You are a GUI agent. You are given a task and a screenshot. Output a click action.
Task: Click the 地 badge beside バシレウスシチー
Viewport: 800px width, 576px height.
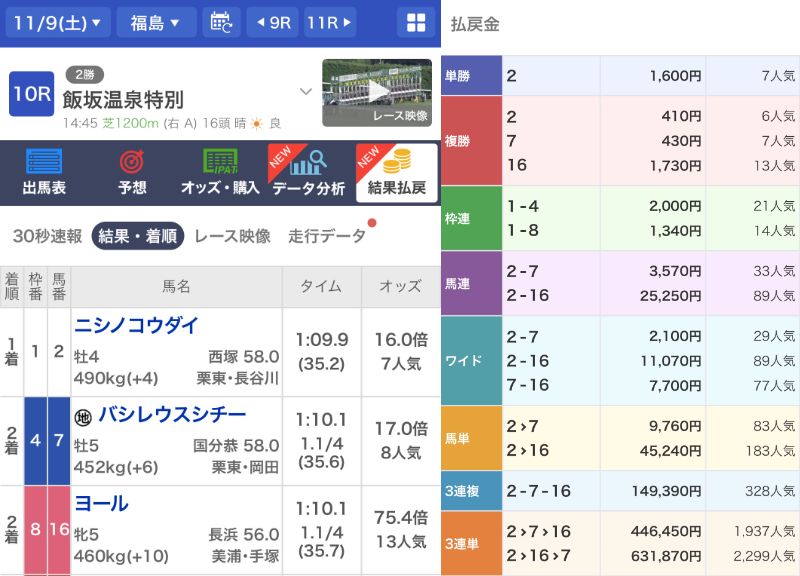click(84, 415)
